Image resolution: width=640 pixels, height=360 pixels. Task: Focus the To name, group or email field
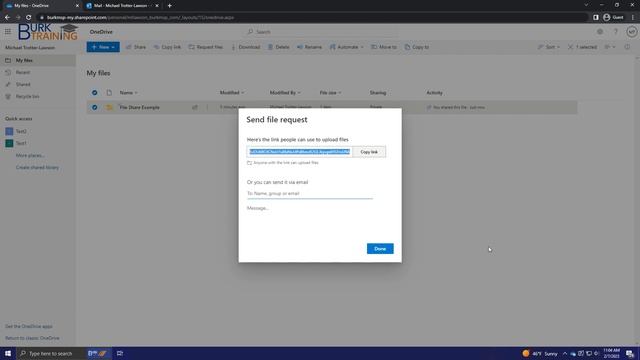[x=309, y=193]
